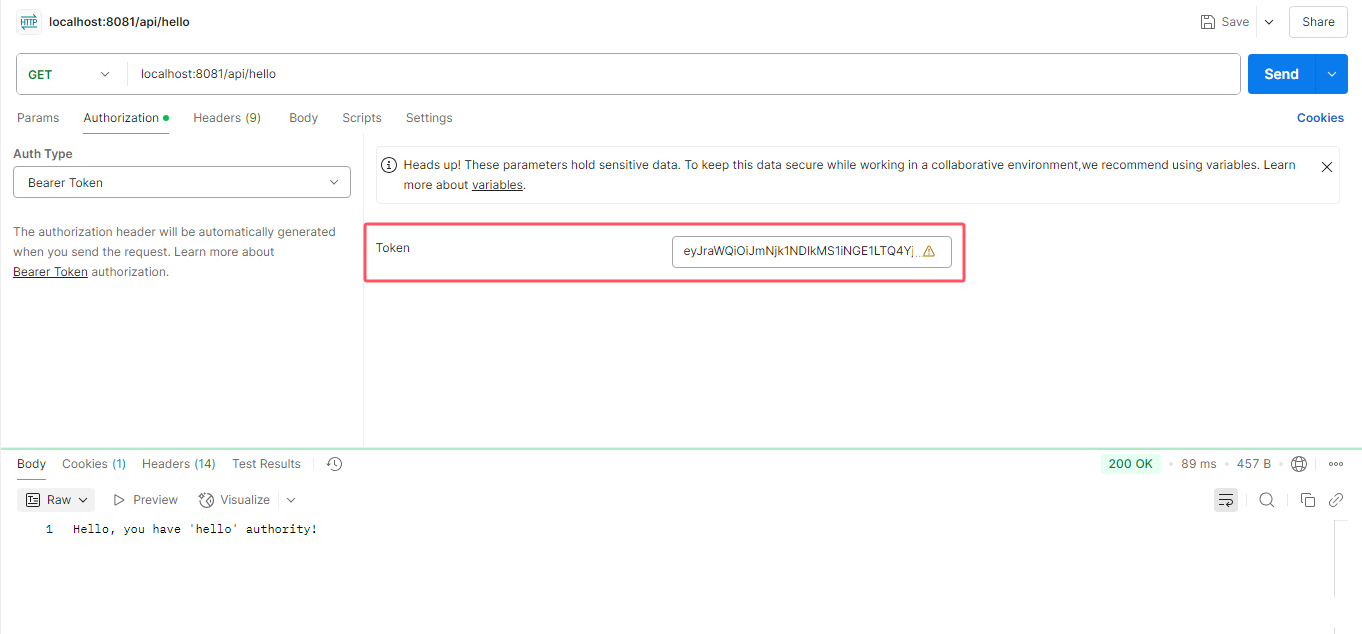Dismiss the heads-up banner
This screenshot has width=1362, height=634.
(x=1327, y=167)
